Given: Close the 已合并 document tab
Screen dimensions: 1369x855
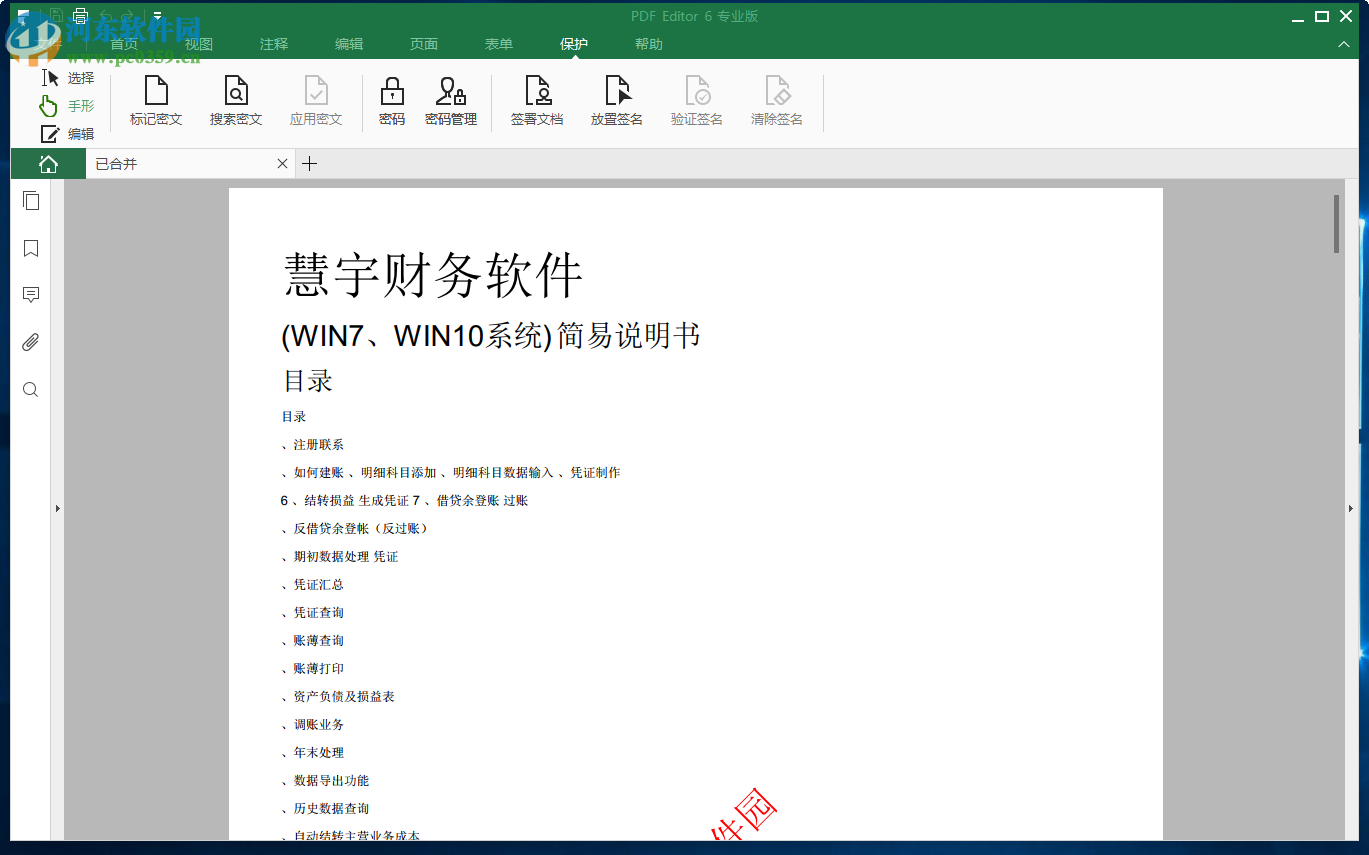Looking at the screenshot, I should [283, 164].
